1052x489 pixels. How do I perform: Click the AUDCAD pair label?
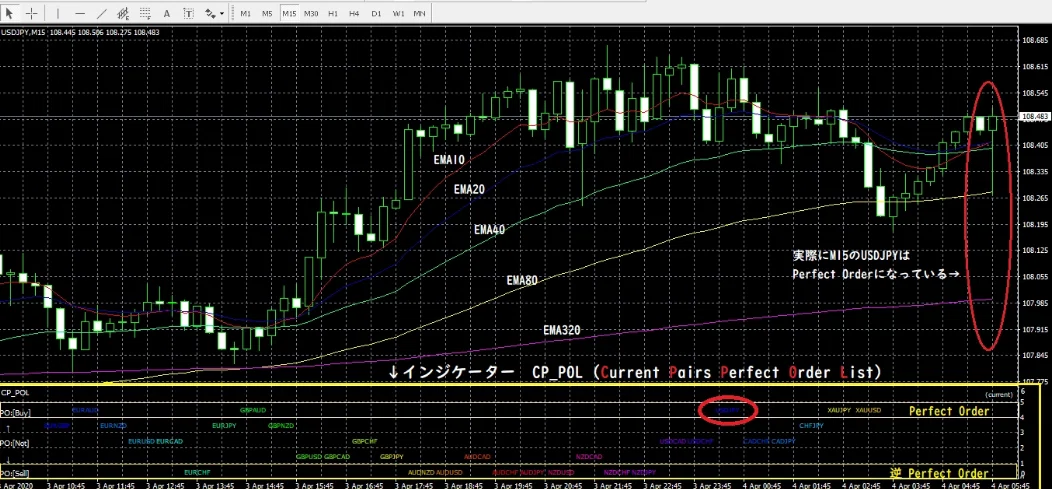477,457
